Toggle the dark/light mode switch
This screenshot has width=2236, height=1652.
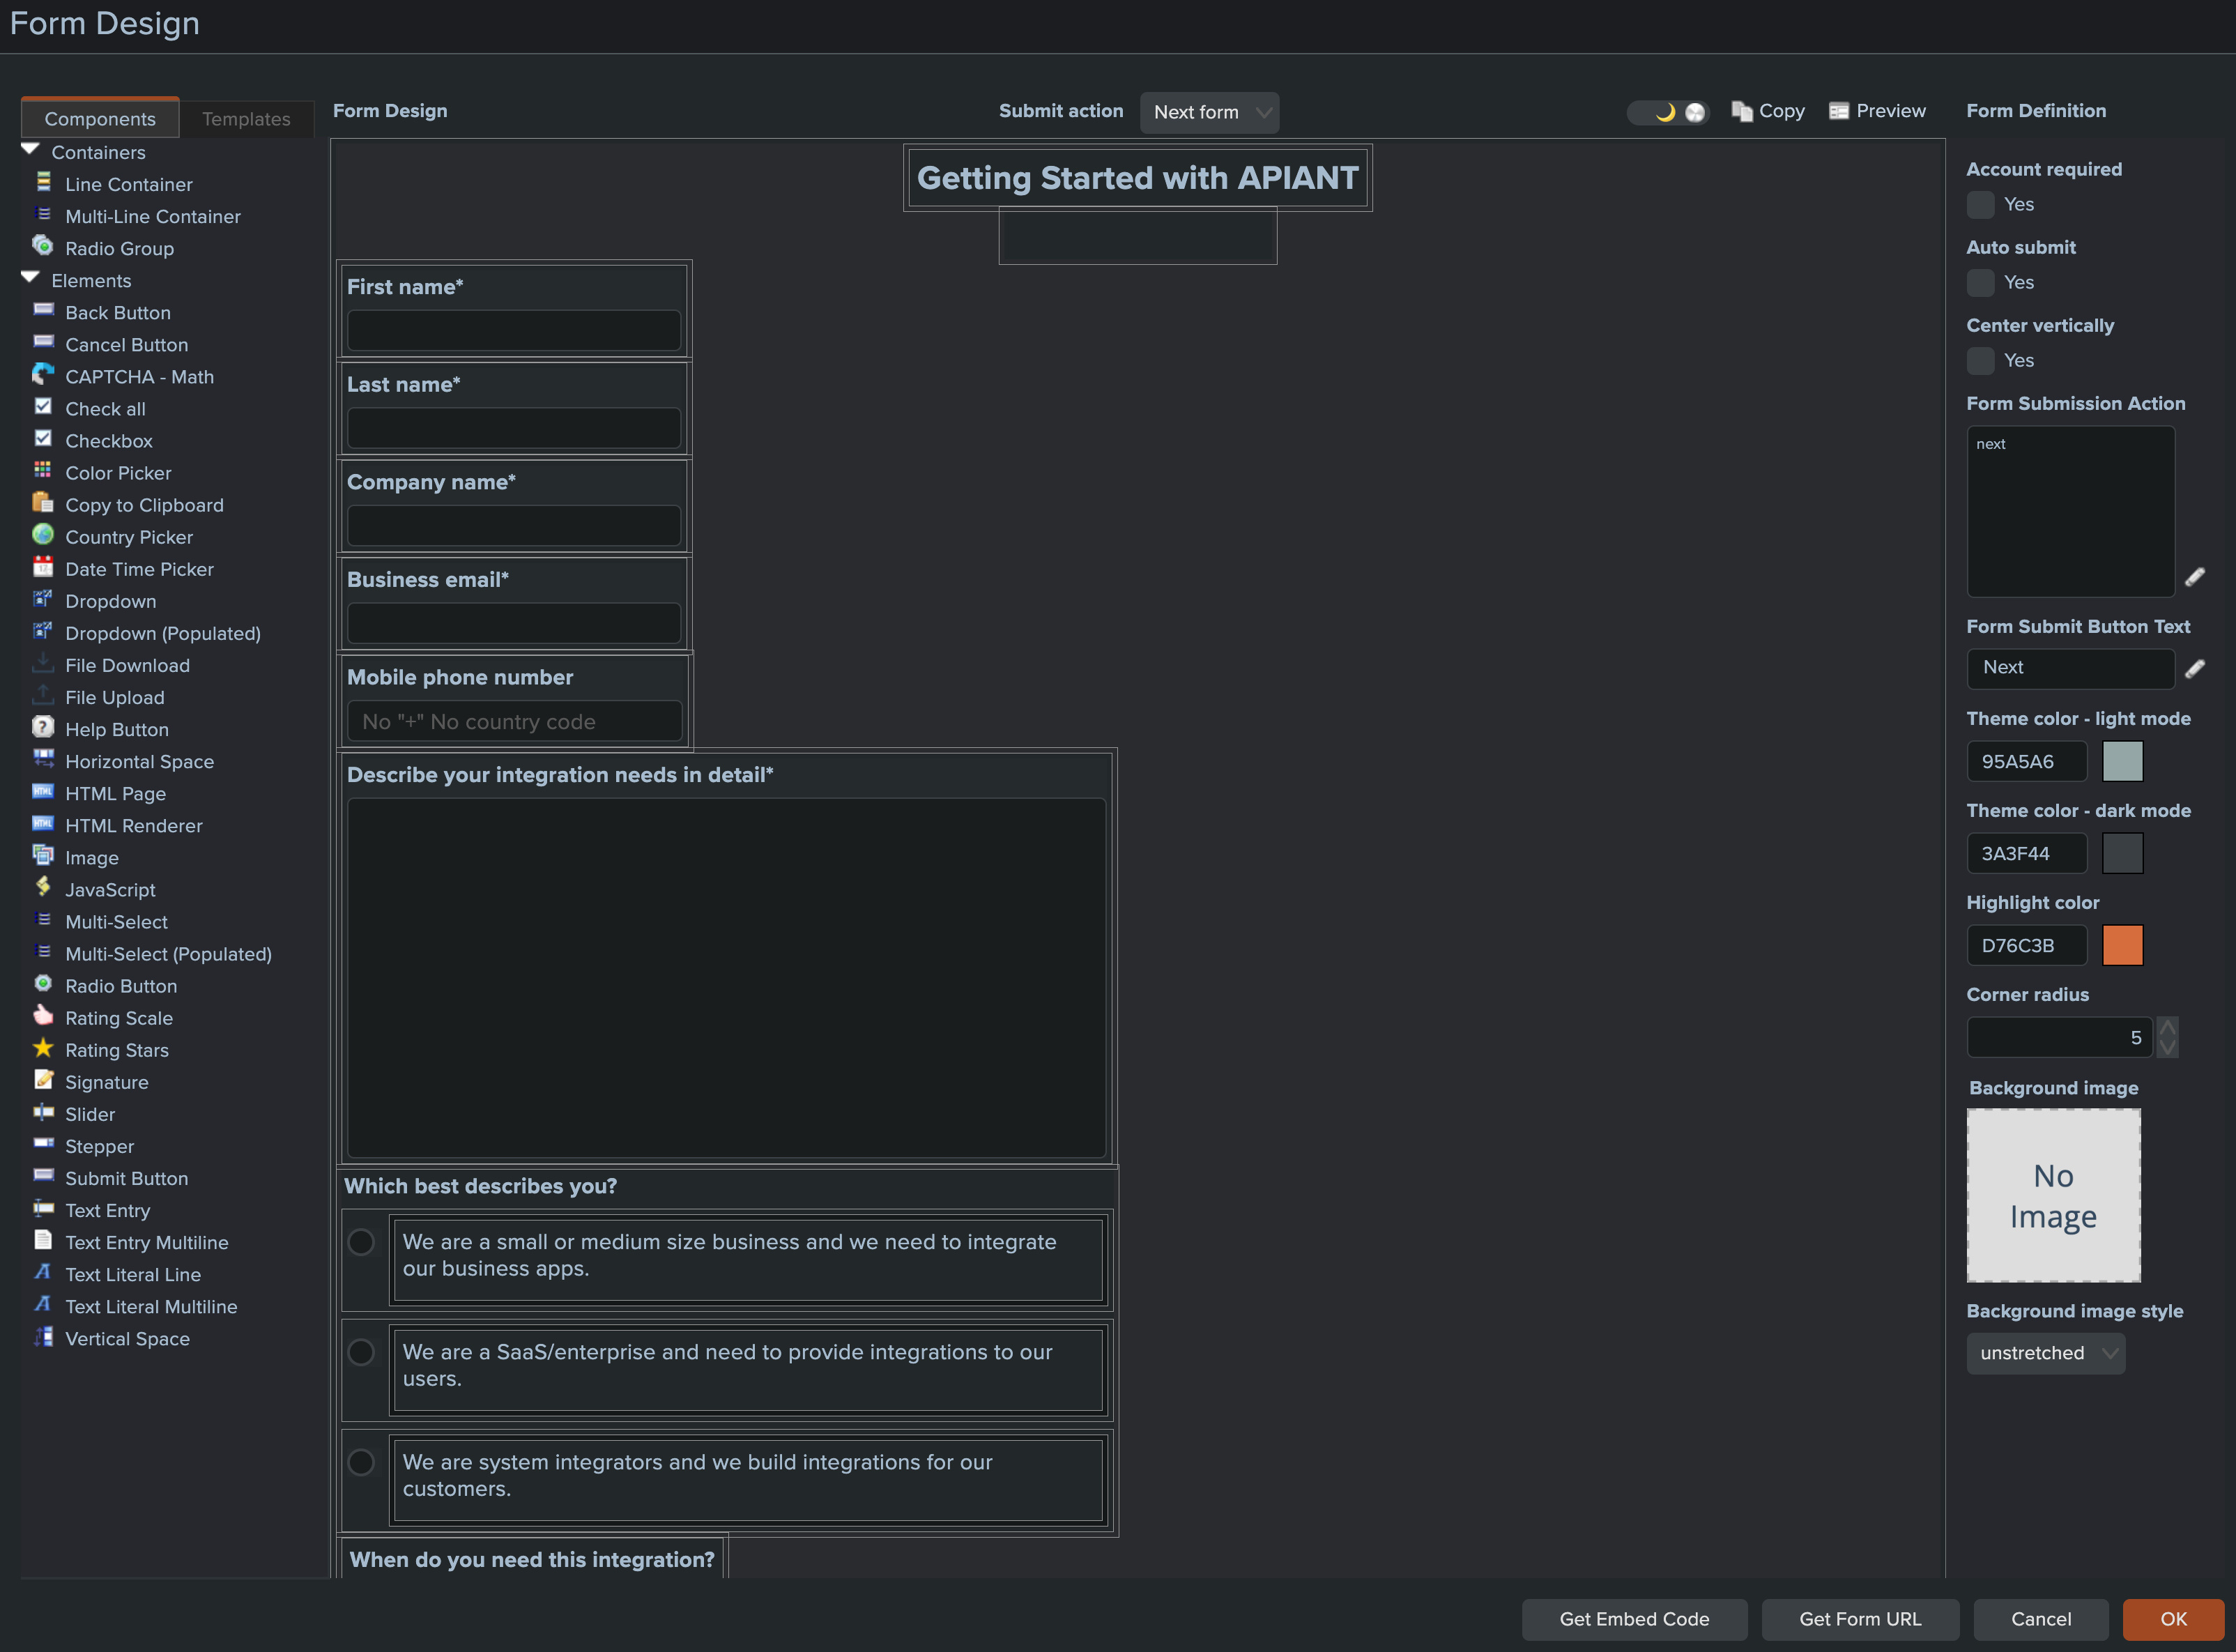(1668, 112)
